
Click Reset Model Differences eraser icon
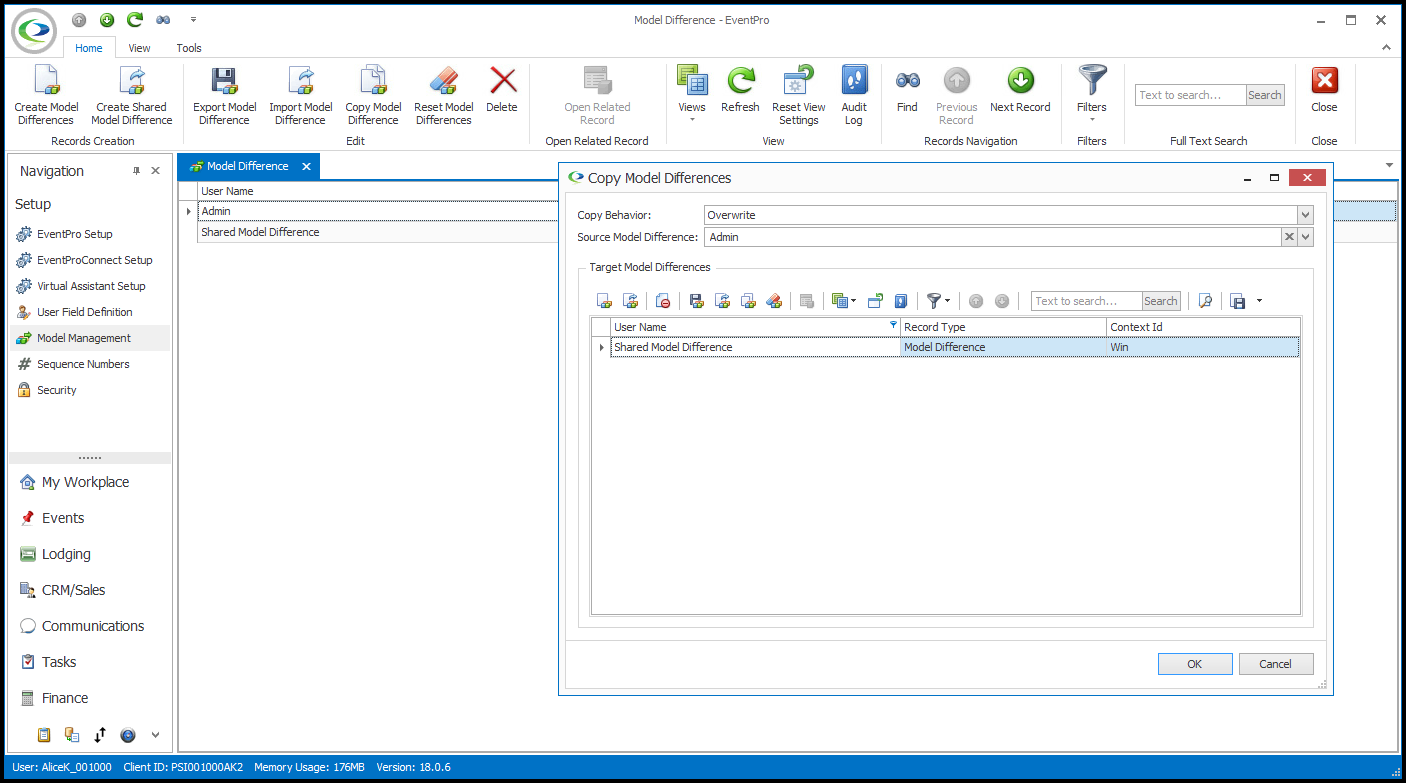click(443, 82)
